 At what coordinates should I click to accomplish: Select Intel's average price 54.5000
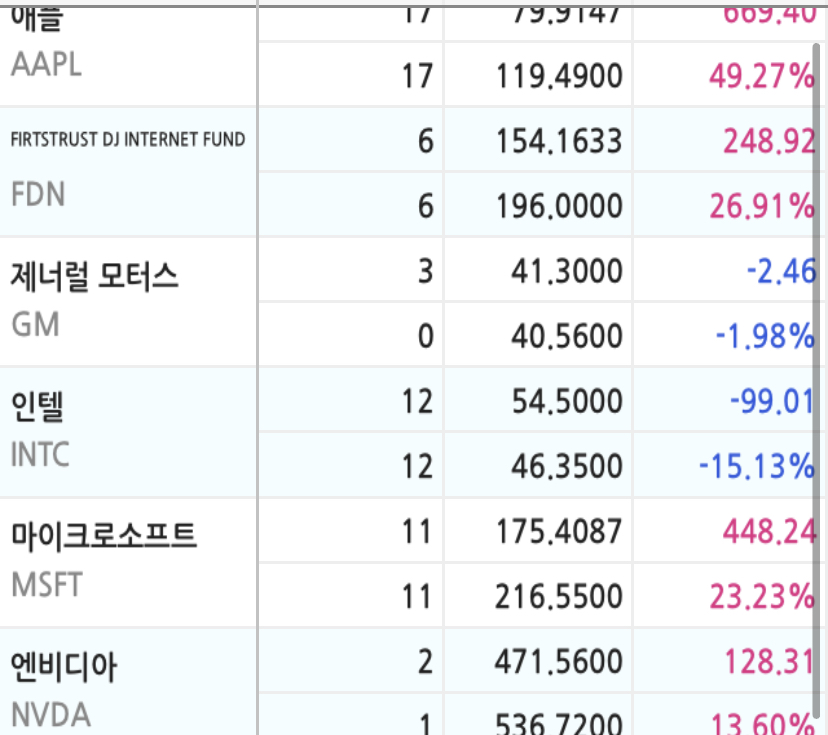tap(565, 401)
